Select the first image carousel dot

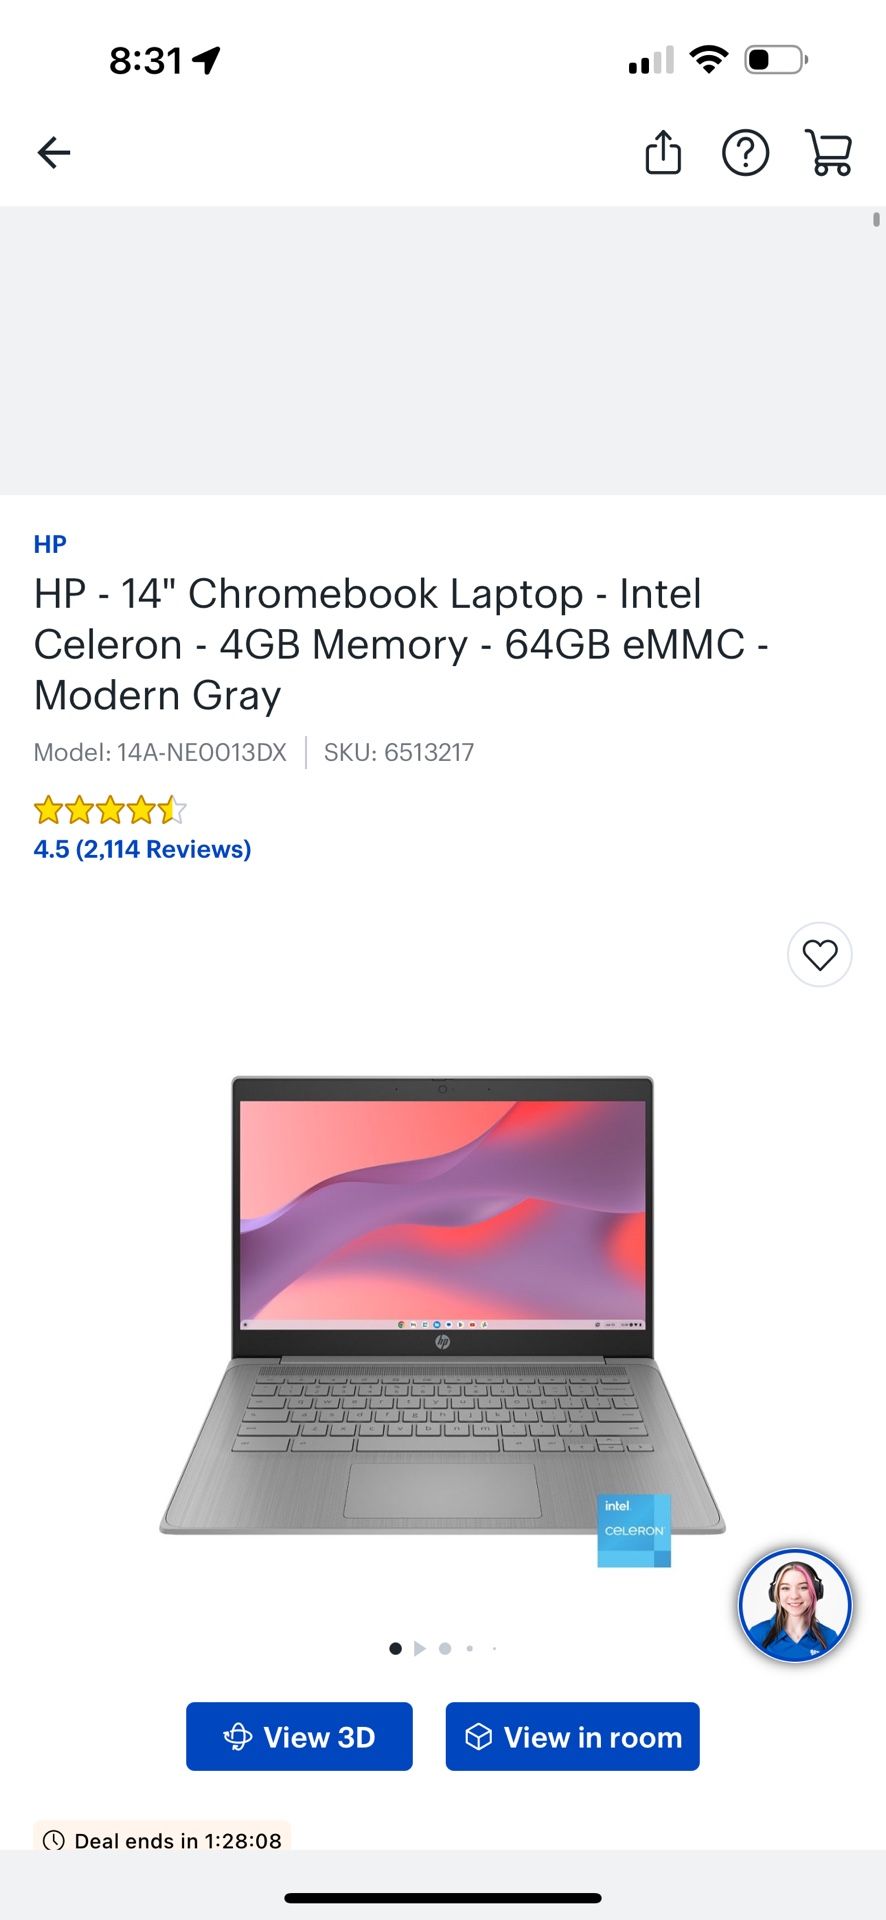(395, 1648)
